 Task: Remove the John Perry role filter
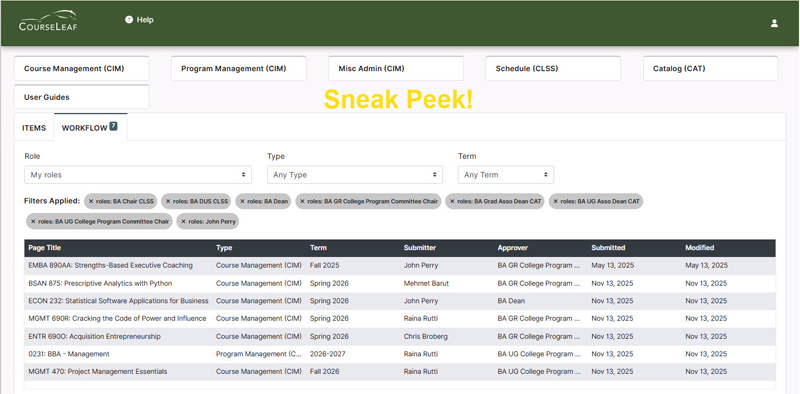tap(184, 221)
